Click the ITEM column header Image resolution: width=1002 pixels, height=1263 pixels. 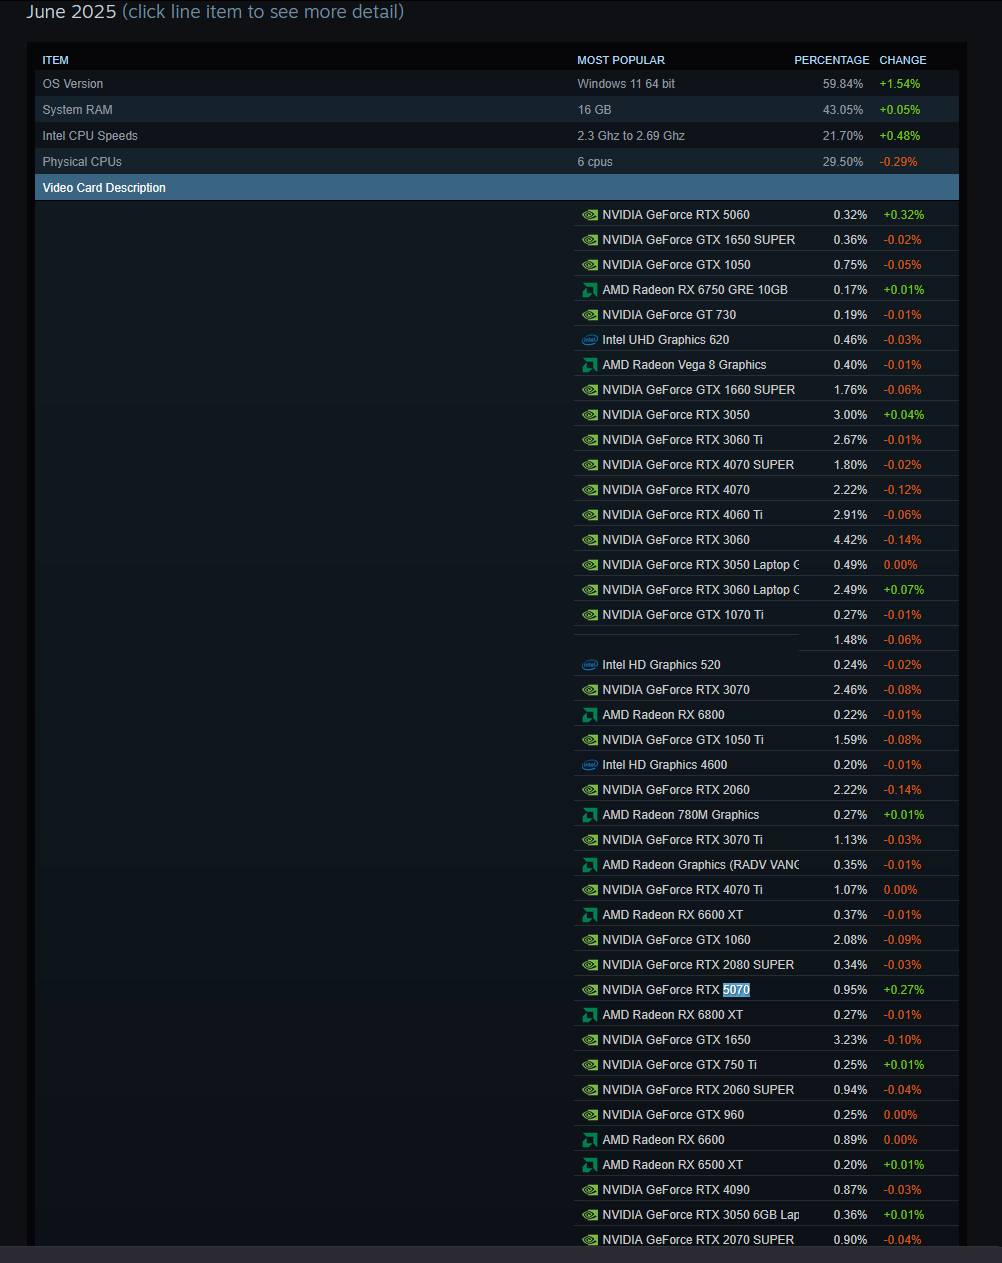56,60
